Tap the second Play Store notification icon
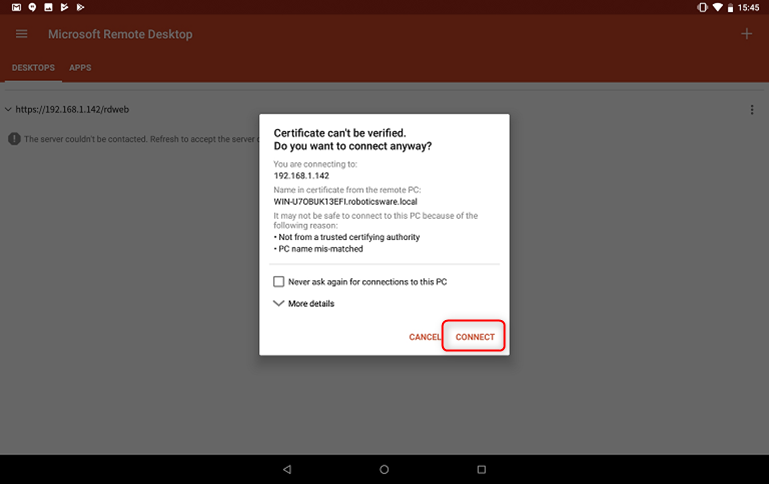This screenshot has height=484, width=769. 80,7
